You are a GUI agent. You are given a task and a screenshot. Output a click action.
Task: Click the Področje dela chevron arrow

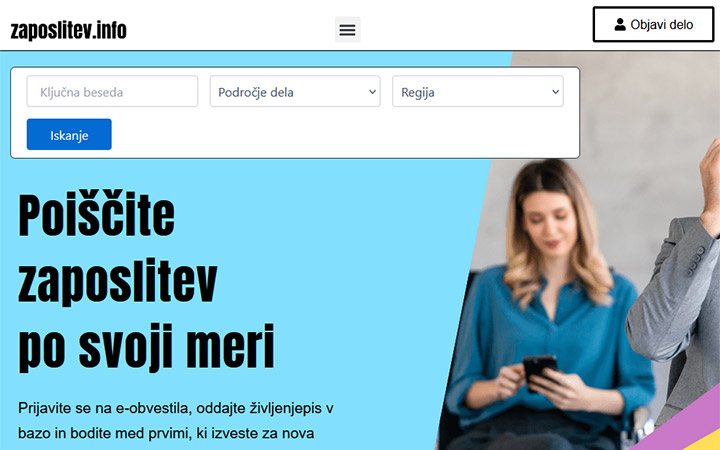click(372, 92)
